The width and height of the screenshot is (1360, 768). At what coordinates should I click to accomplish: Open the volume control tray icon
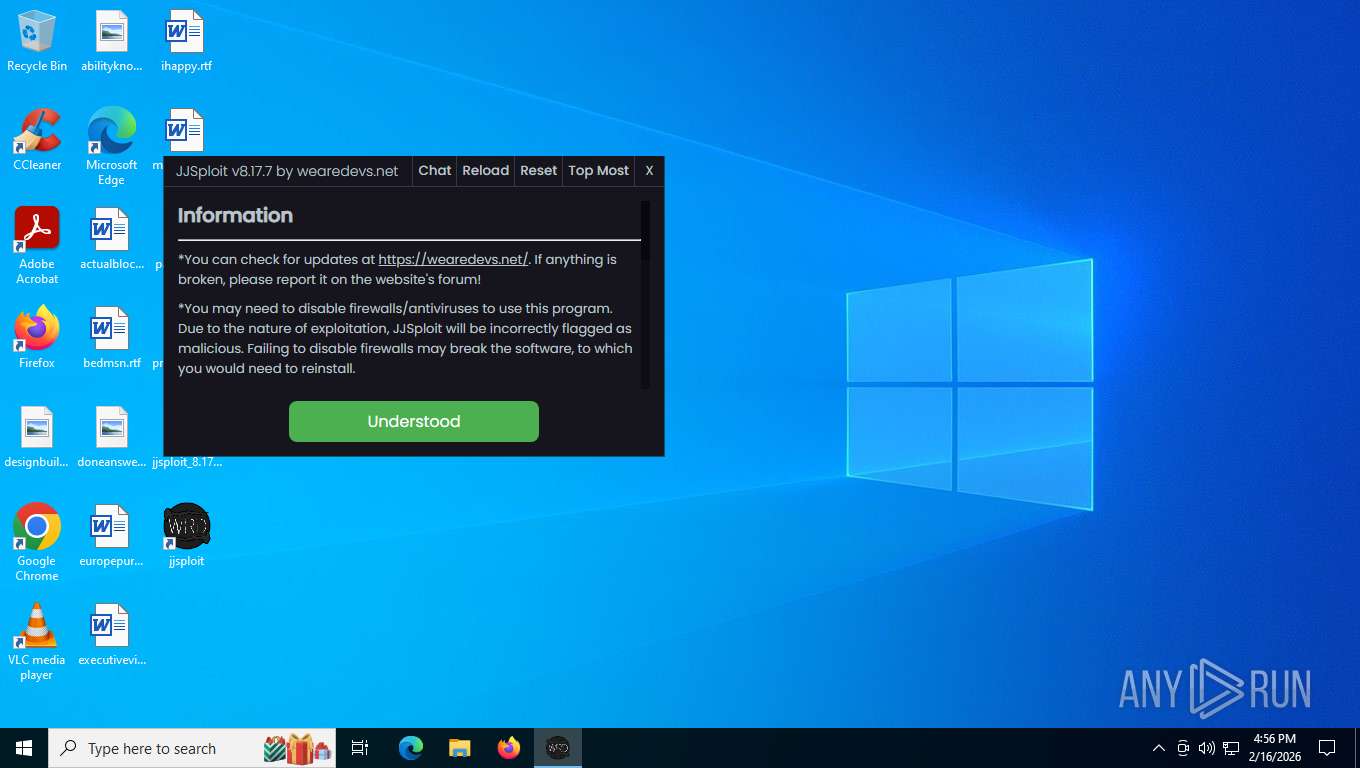click(x=1207, y=748)
